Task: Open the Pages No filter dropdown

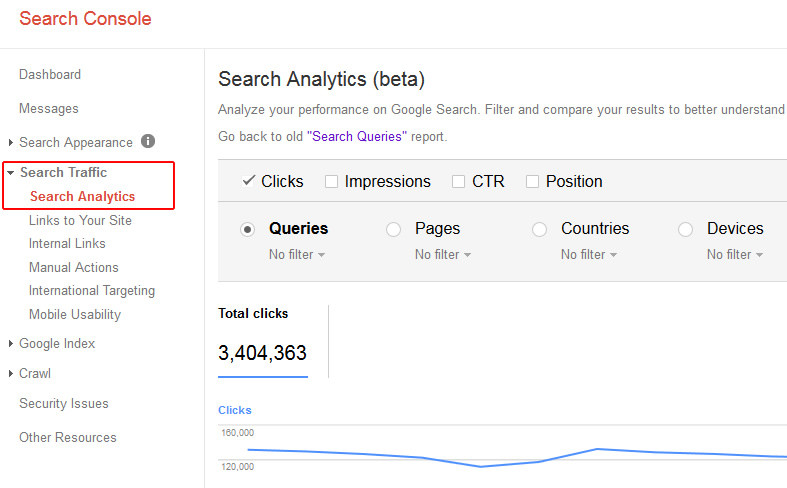Action: 443,255
